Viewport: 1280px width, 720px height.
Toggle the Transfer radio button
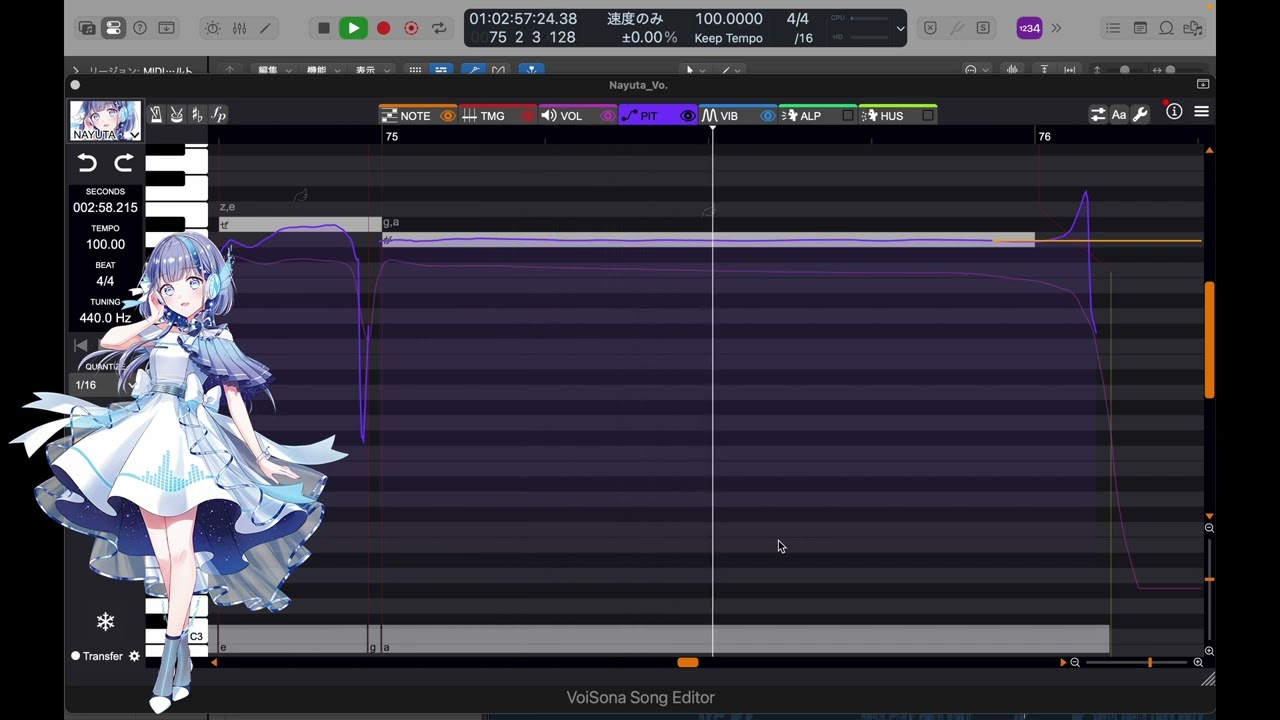click(x=75, y=656)
